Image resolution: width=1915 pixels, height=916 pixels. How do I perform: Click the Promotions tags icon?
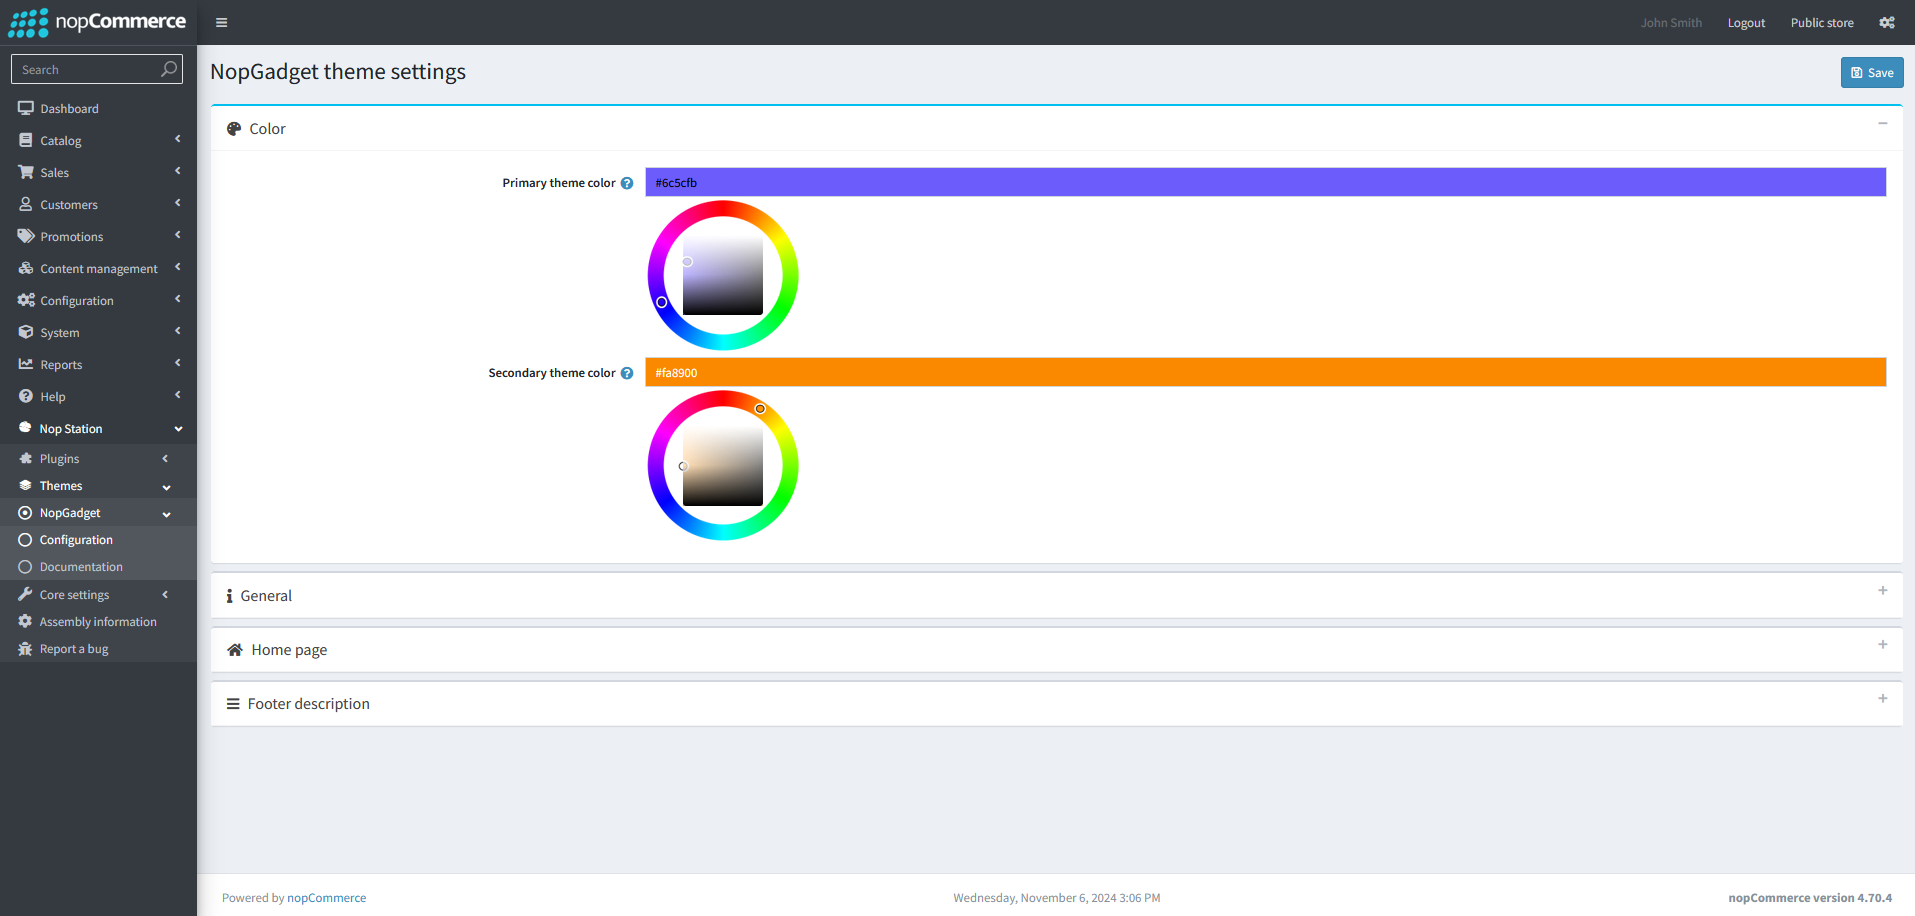[26, 236]
